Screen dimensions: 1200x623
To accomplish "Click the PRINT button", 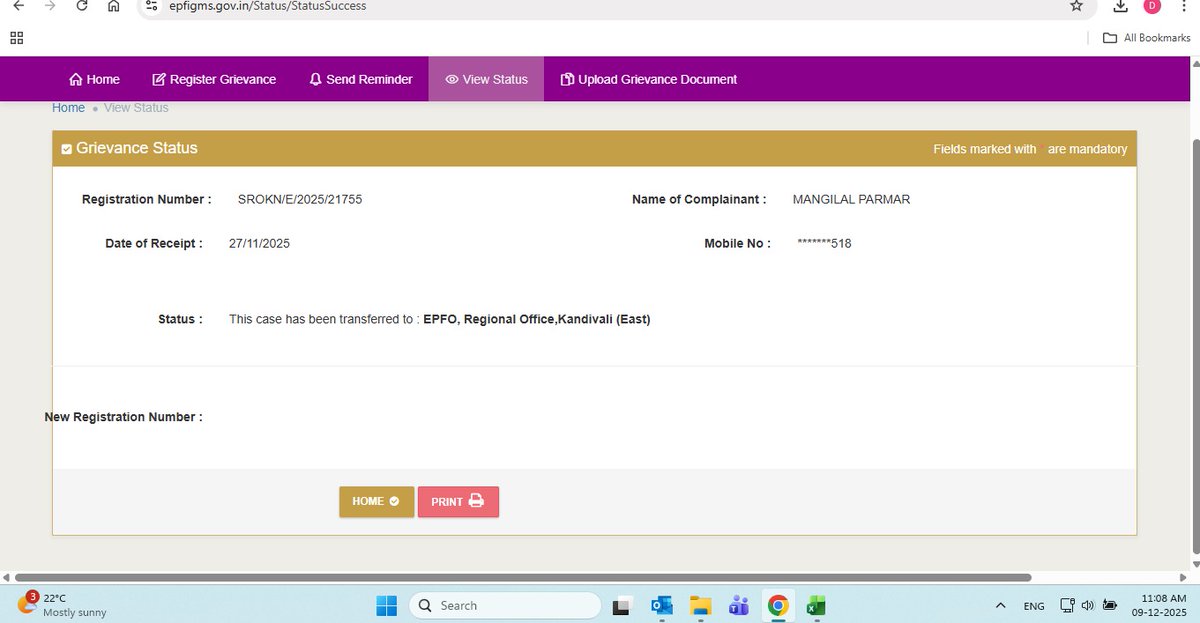I will 458,501.
